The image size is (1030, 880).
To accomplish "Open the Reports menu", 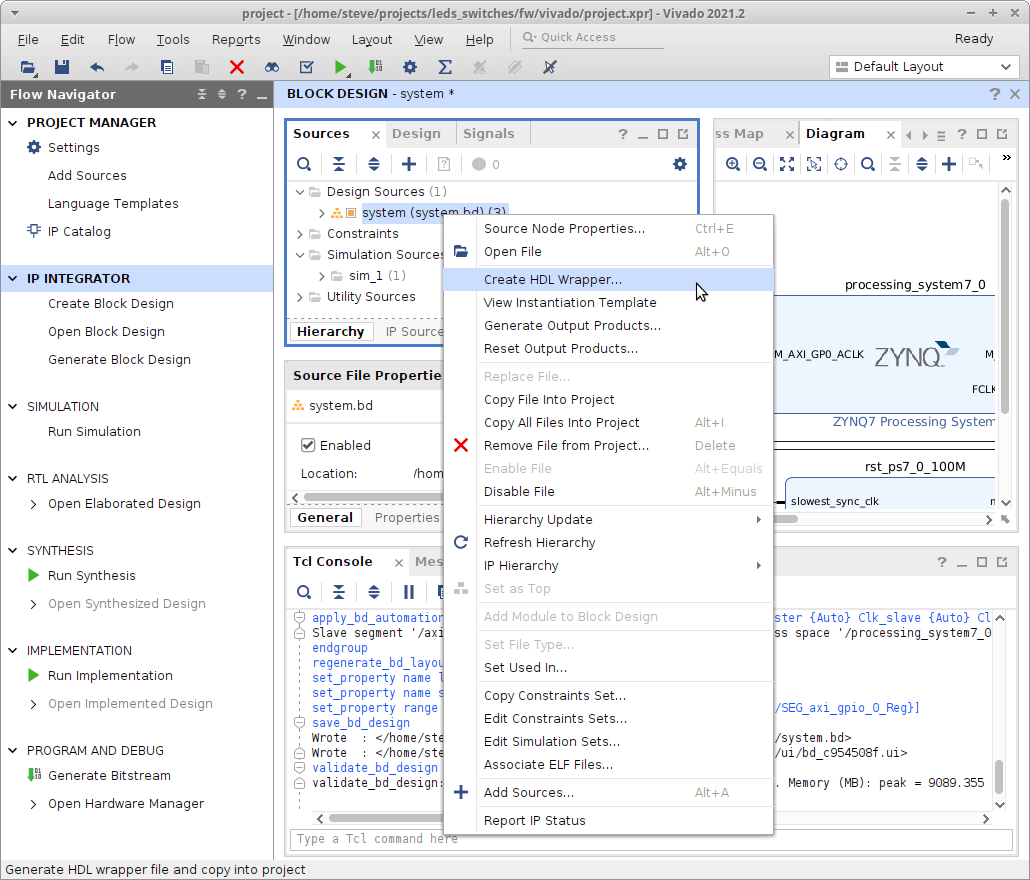I will tap(236, 40).
